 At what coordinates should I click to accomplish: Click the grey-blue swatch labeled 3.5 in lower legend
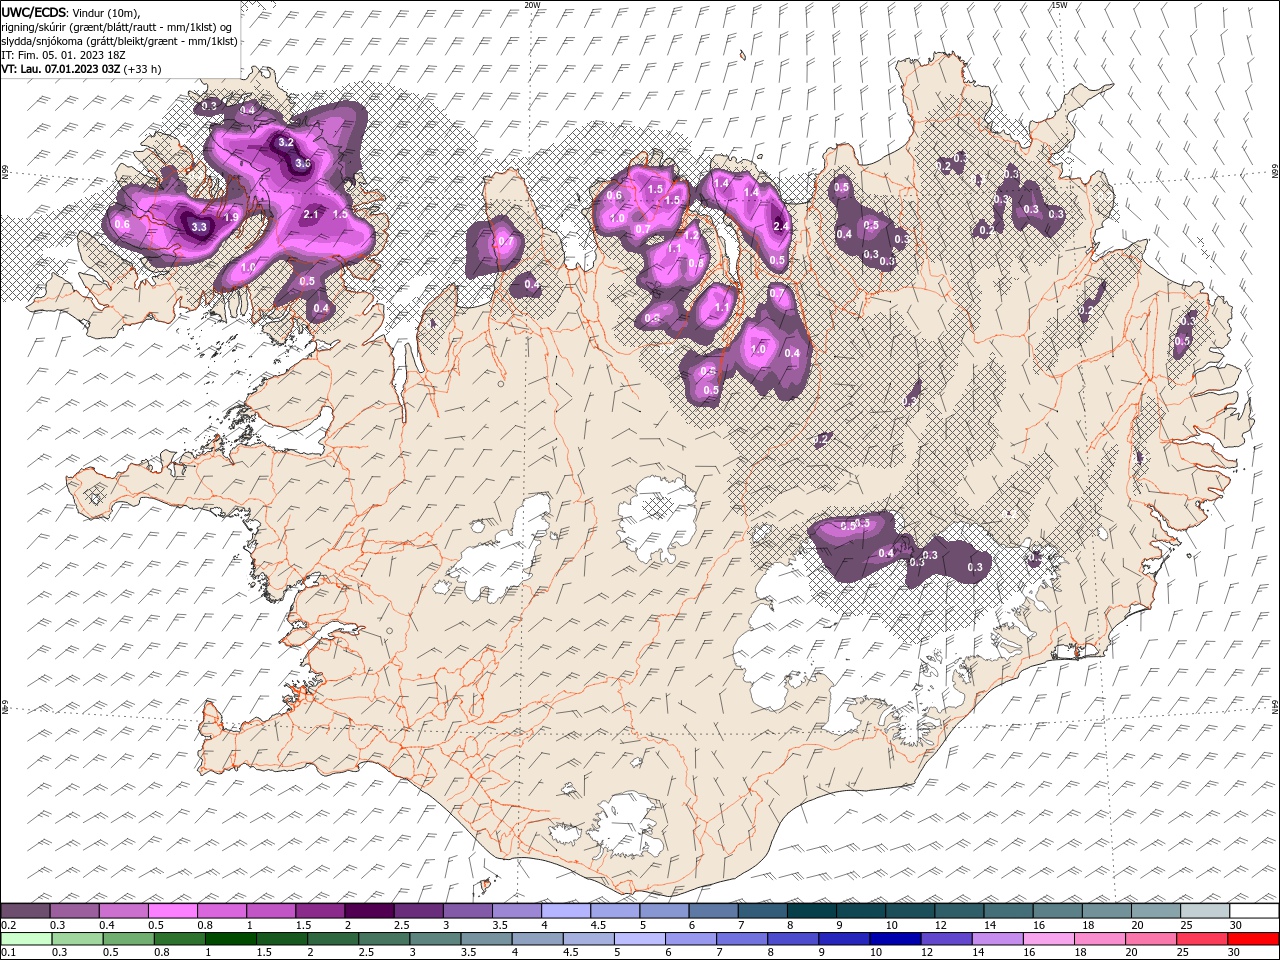coord(485,939)
